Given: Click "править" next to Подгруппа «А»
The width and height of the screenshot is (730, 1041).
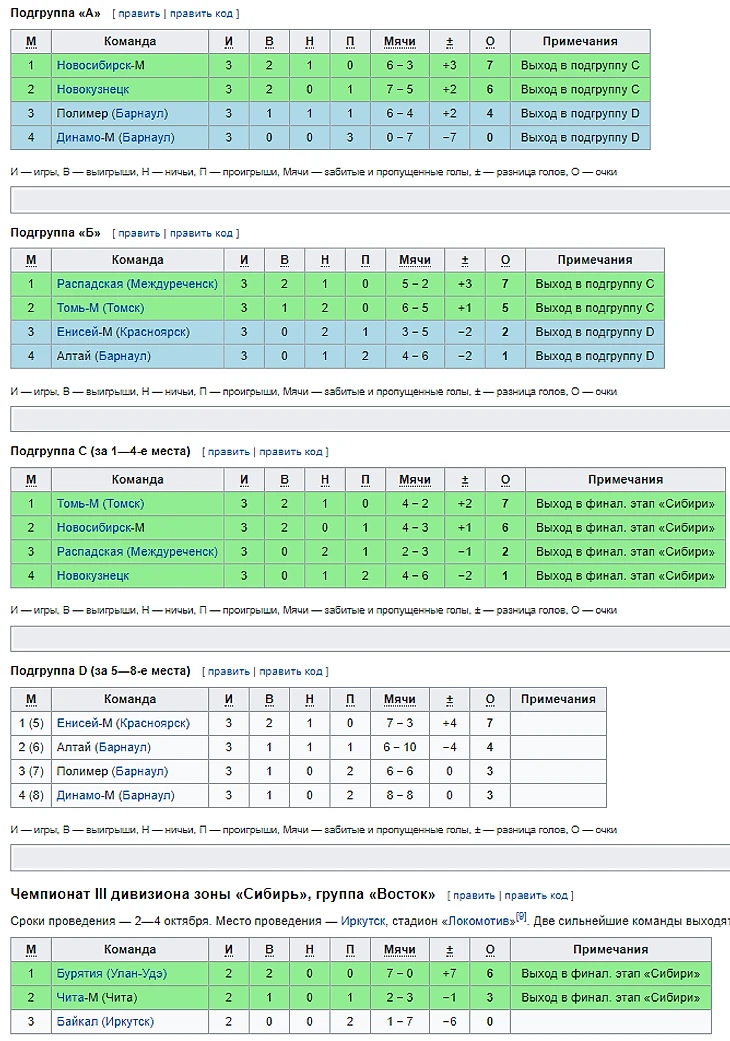Looking at the screenshot, I should [x=138, y=14].
